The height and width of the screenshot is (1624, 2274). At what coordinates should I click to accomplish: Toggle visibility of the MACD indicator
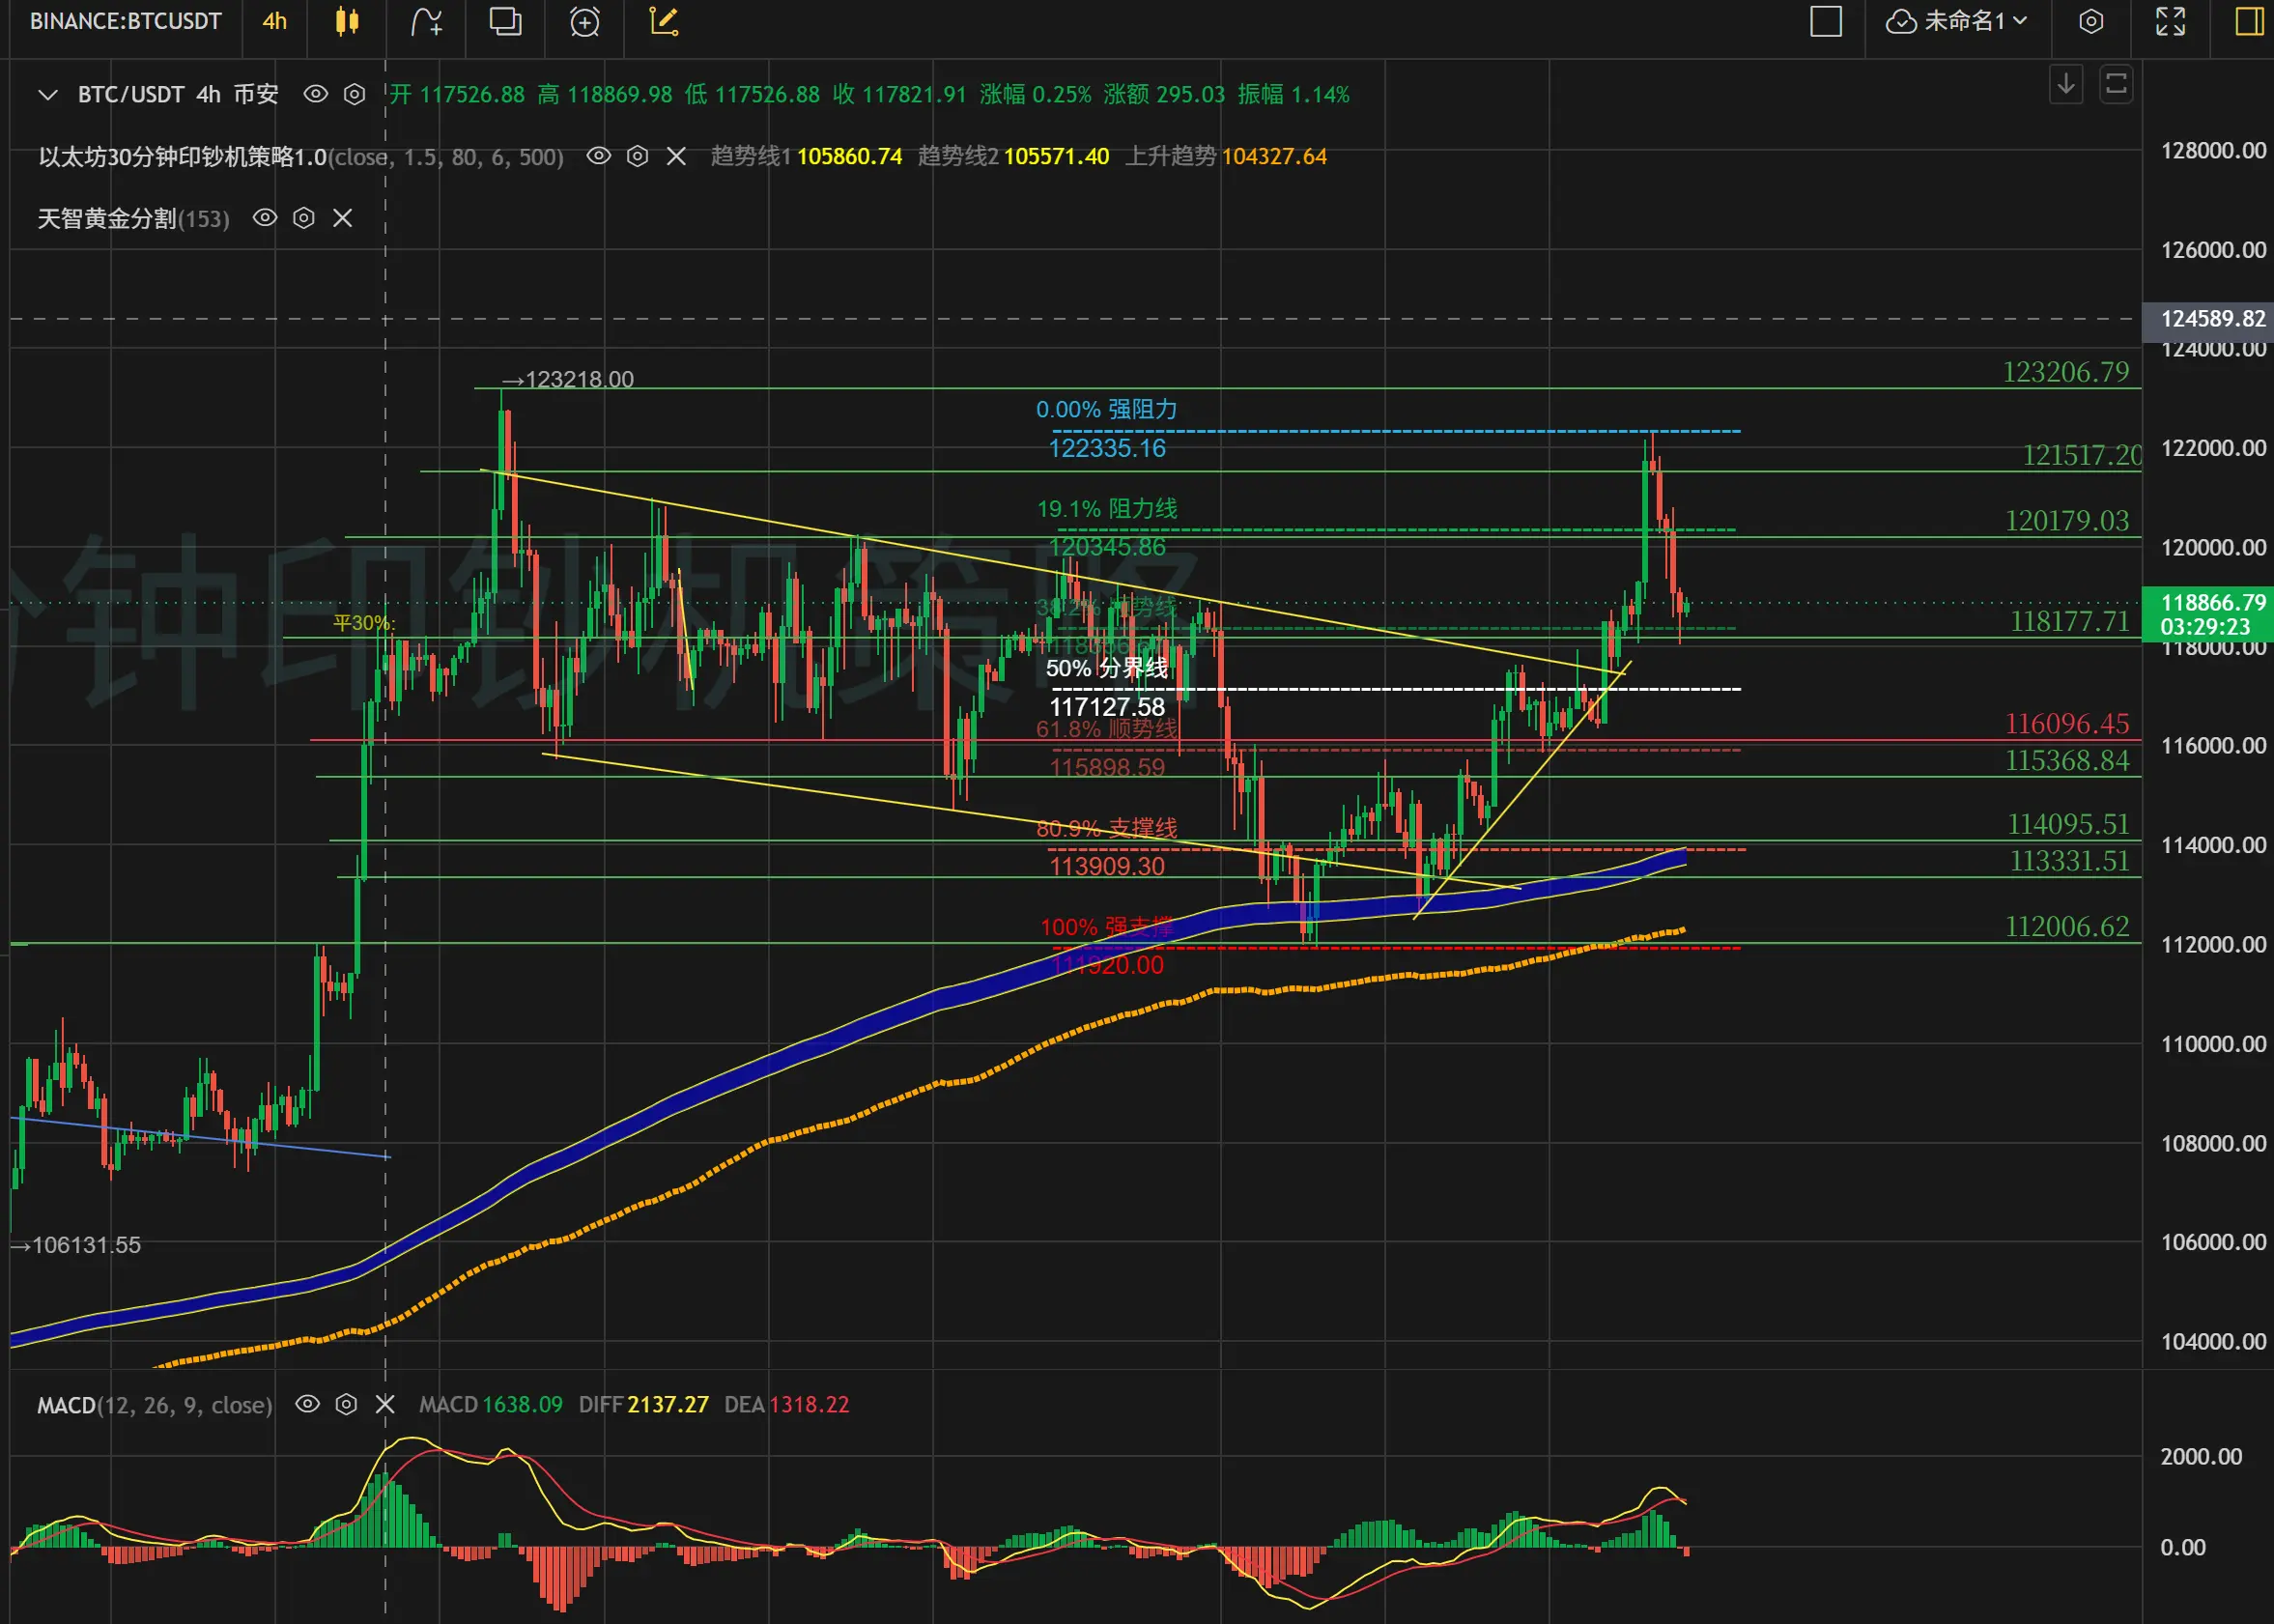308,1404
